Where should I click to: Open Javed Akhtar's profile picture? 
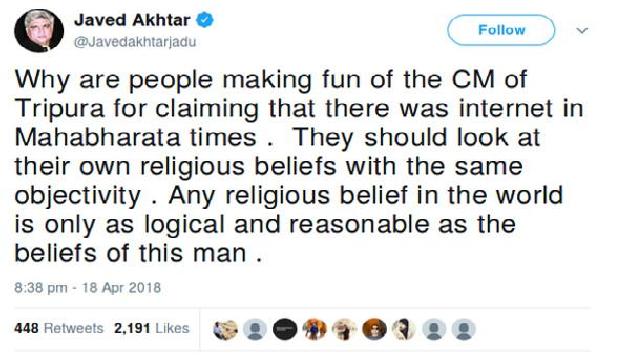pyautogui.click(x=39, y=31)
